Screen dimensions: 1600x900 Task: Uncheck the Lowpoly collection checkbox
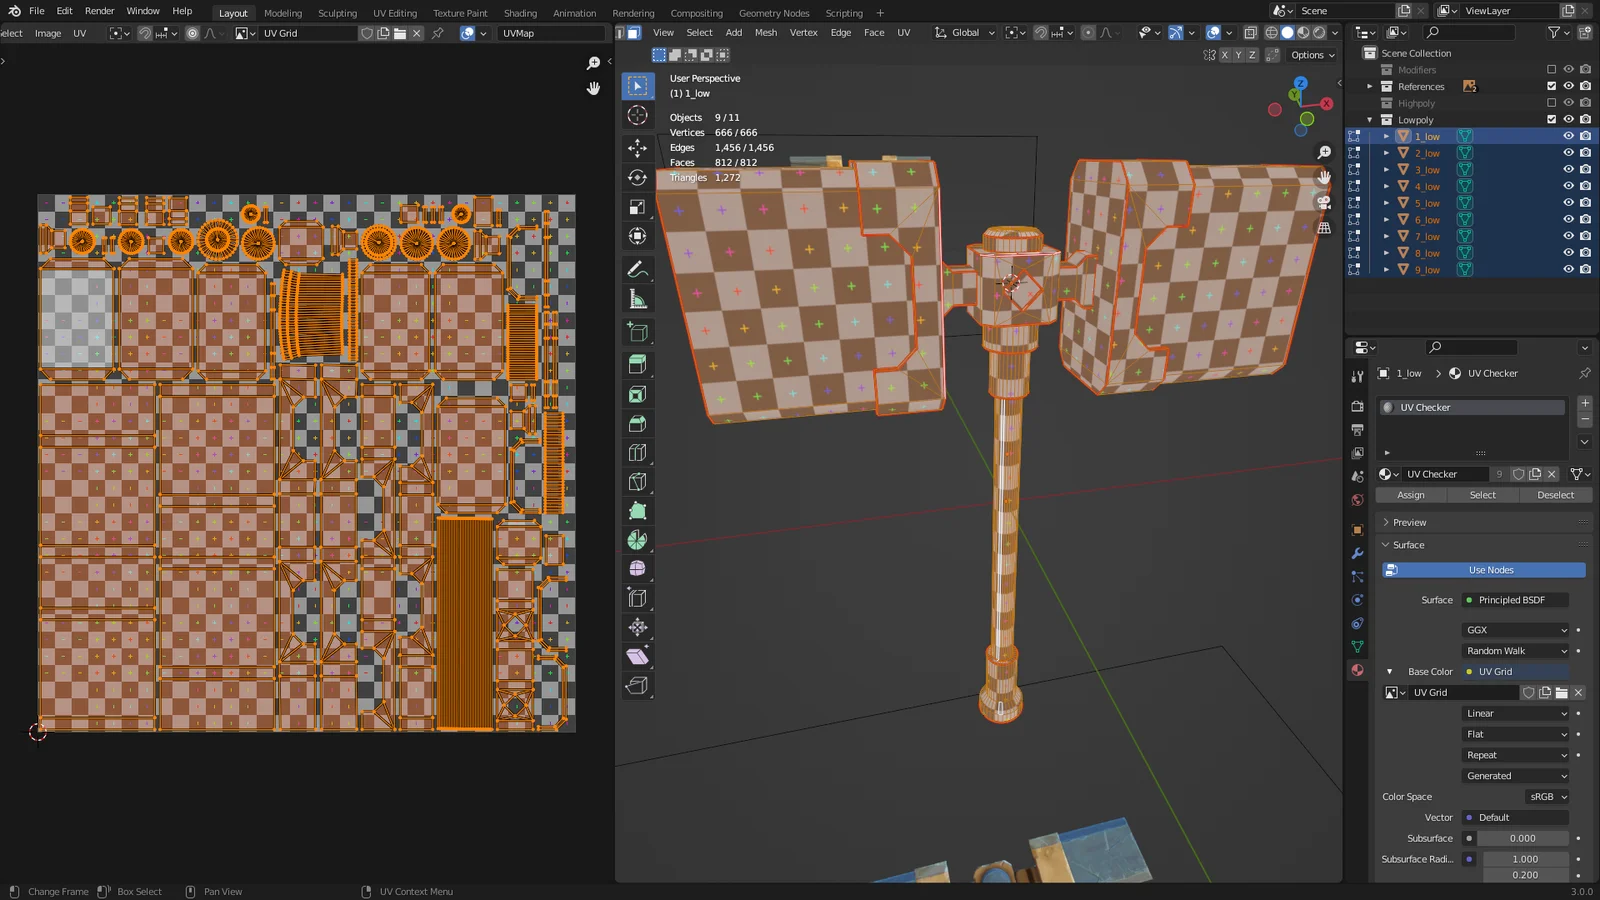point(1551,120)
